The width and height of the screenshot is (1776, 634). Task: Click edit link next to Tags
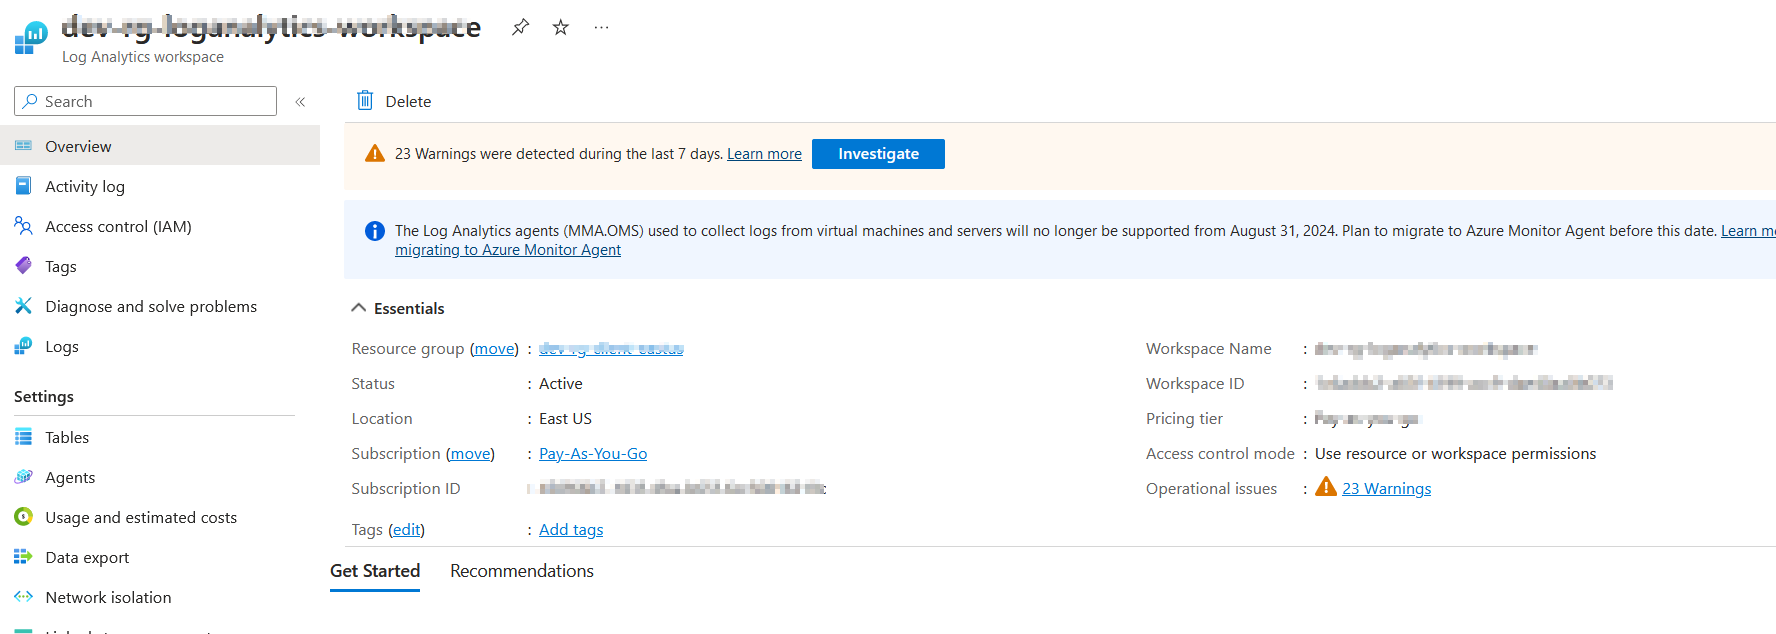pos(406,530)
